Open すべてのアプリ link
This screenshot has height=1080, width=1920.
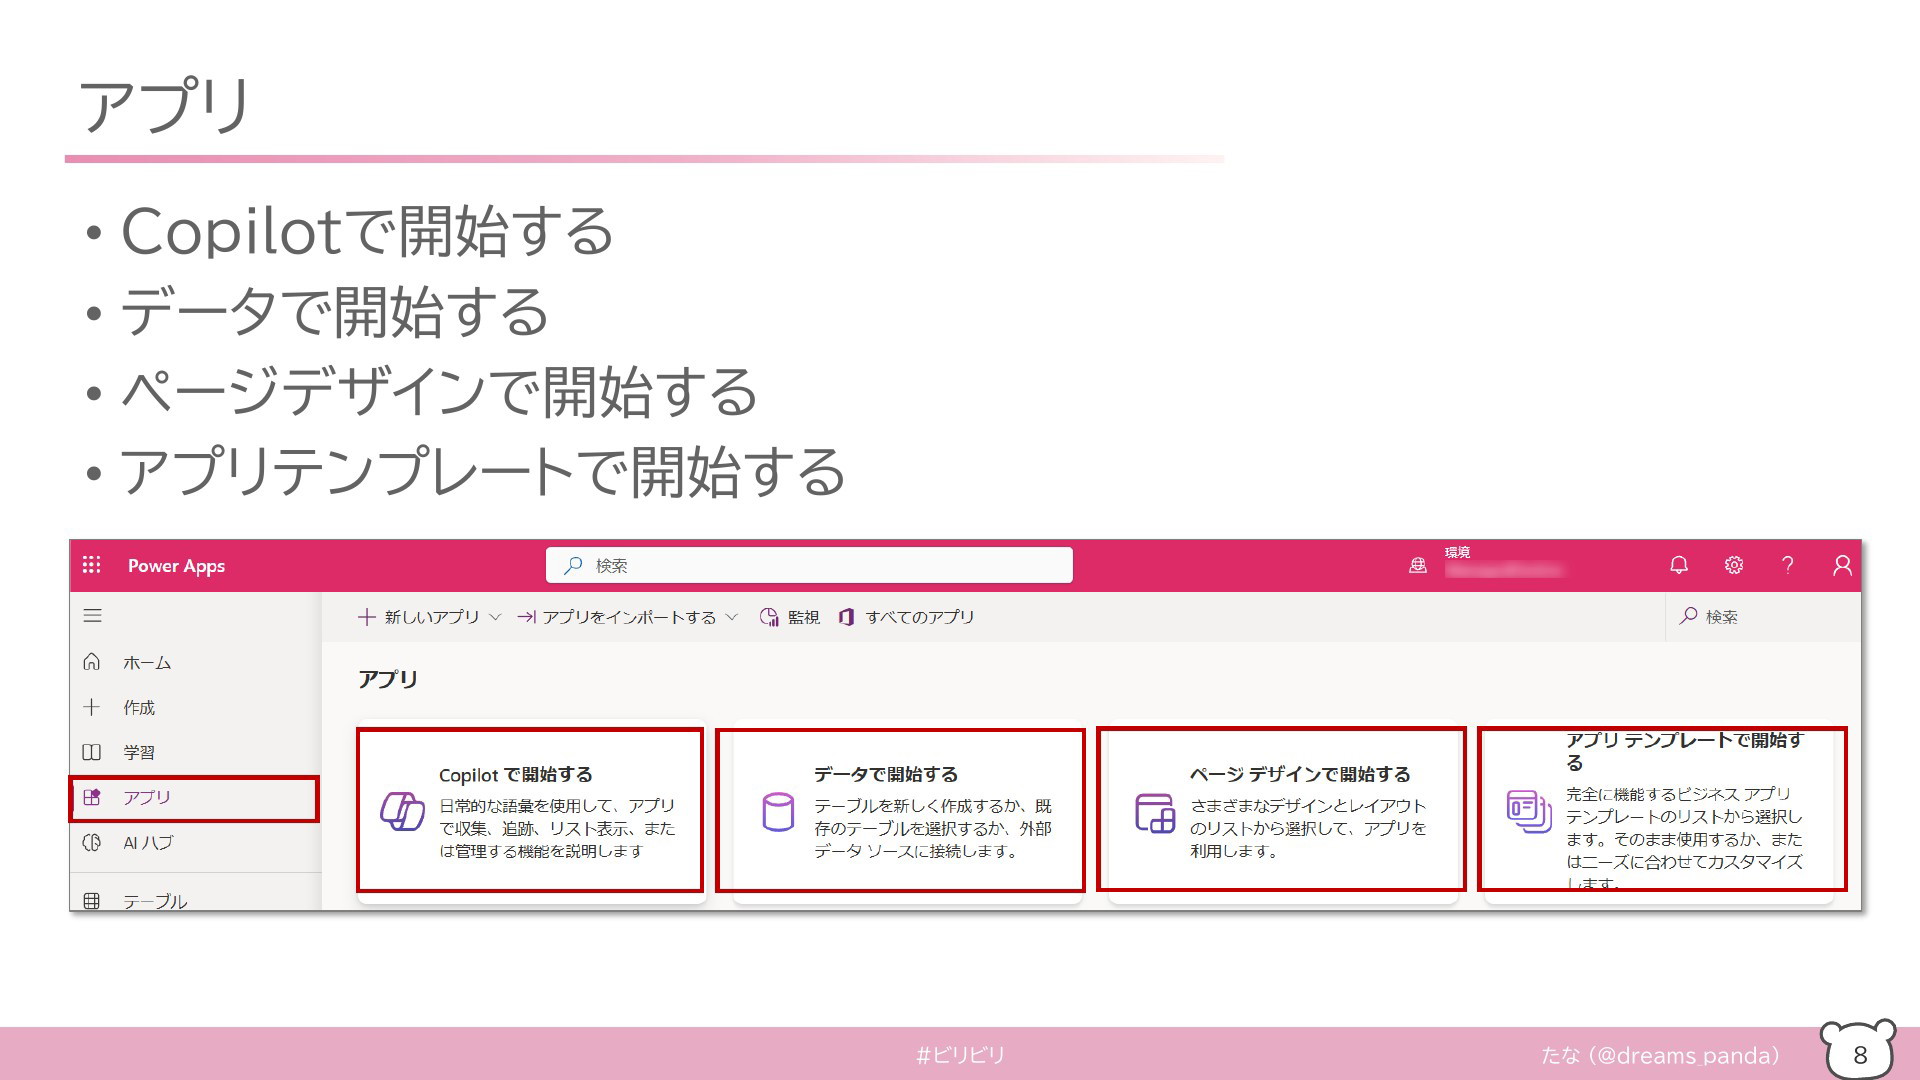click(x=907, y=617)
